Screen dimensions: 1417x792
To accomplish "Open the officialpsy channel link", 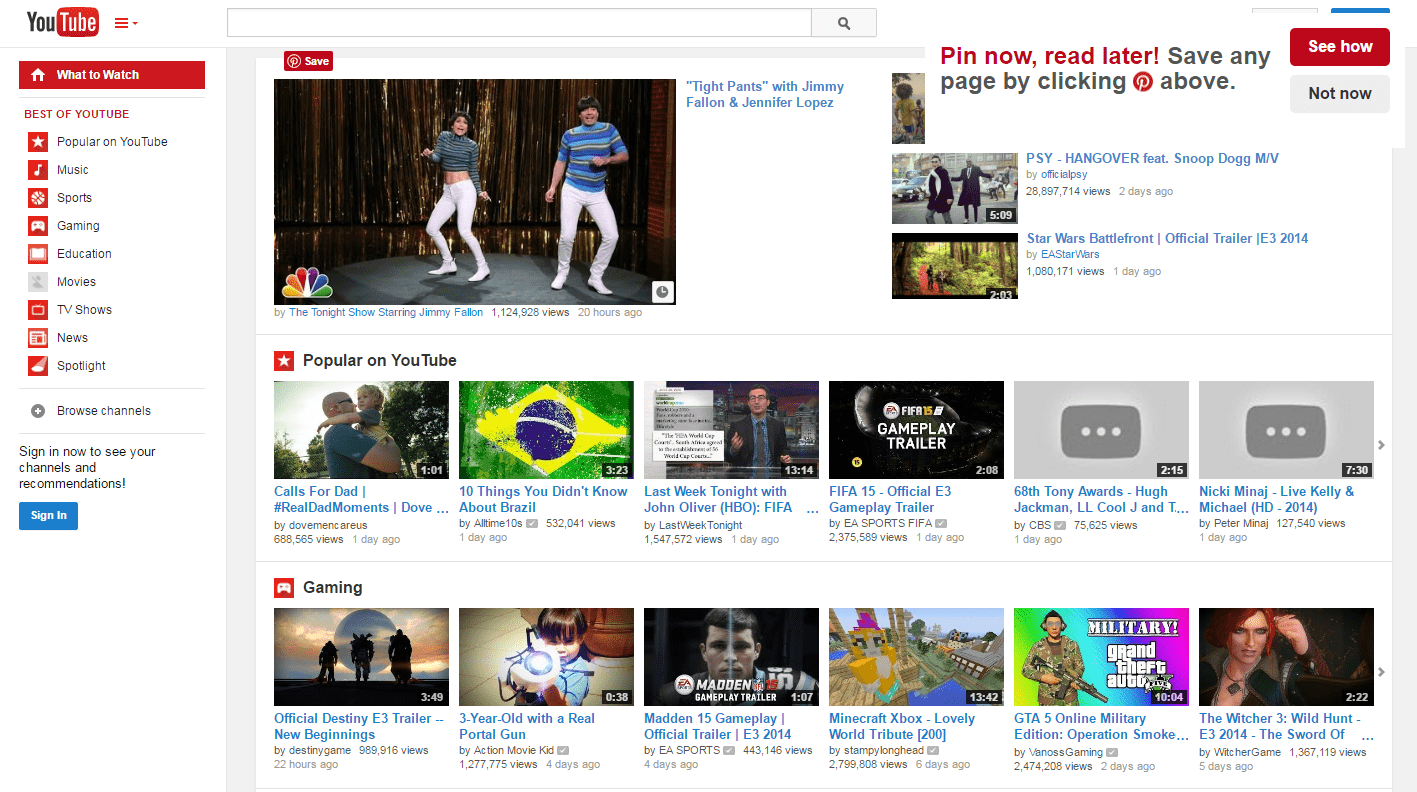I will (x=1064, y=174).
